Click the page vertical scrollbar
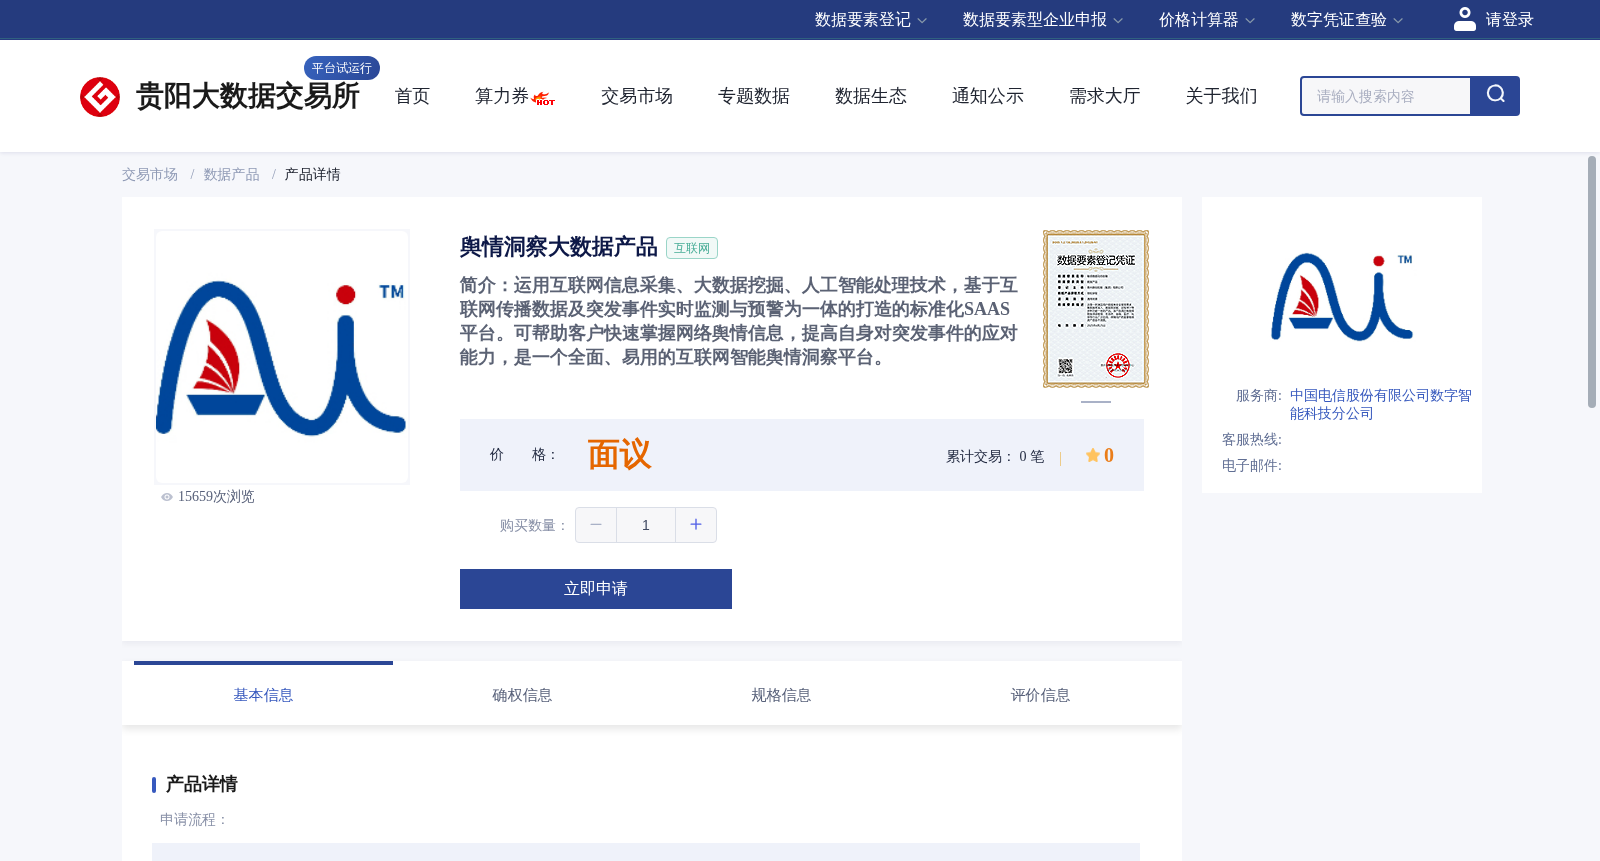 pyautogui.click(x=1592, y=282)
